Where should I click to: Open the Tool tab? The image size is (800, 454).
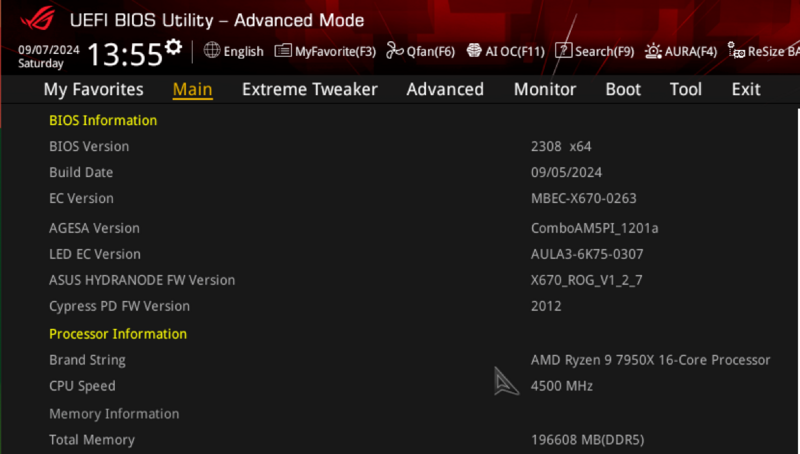click(686, 89)
